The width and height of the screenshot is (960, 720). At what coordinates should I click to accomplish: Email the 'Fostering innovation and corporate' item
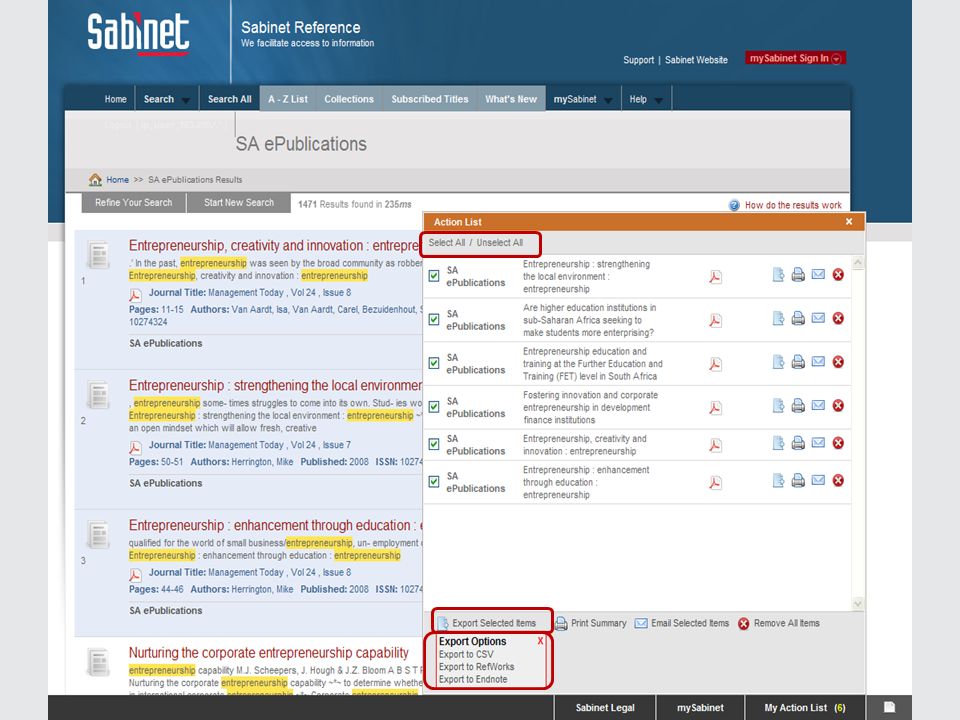[x=818, y=405]
